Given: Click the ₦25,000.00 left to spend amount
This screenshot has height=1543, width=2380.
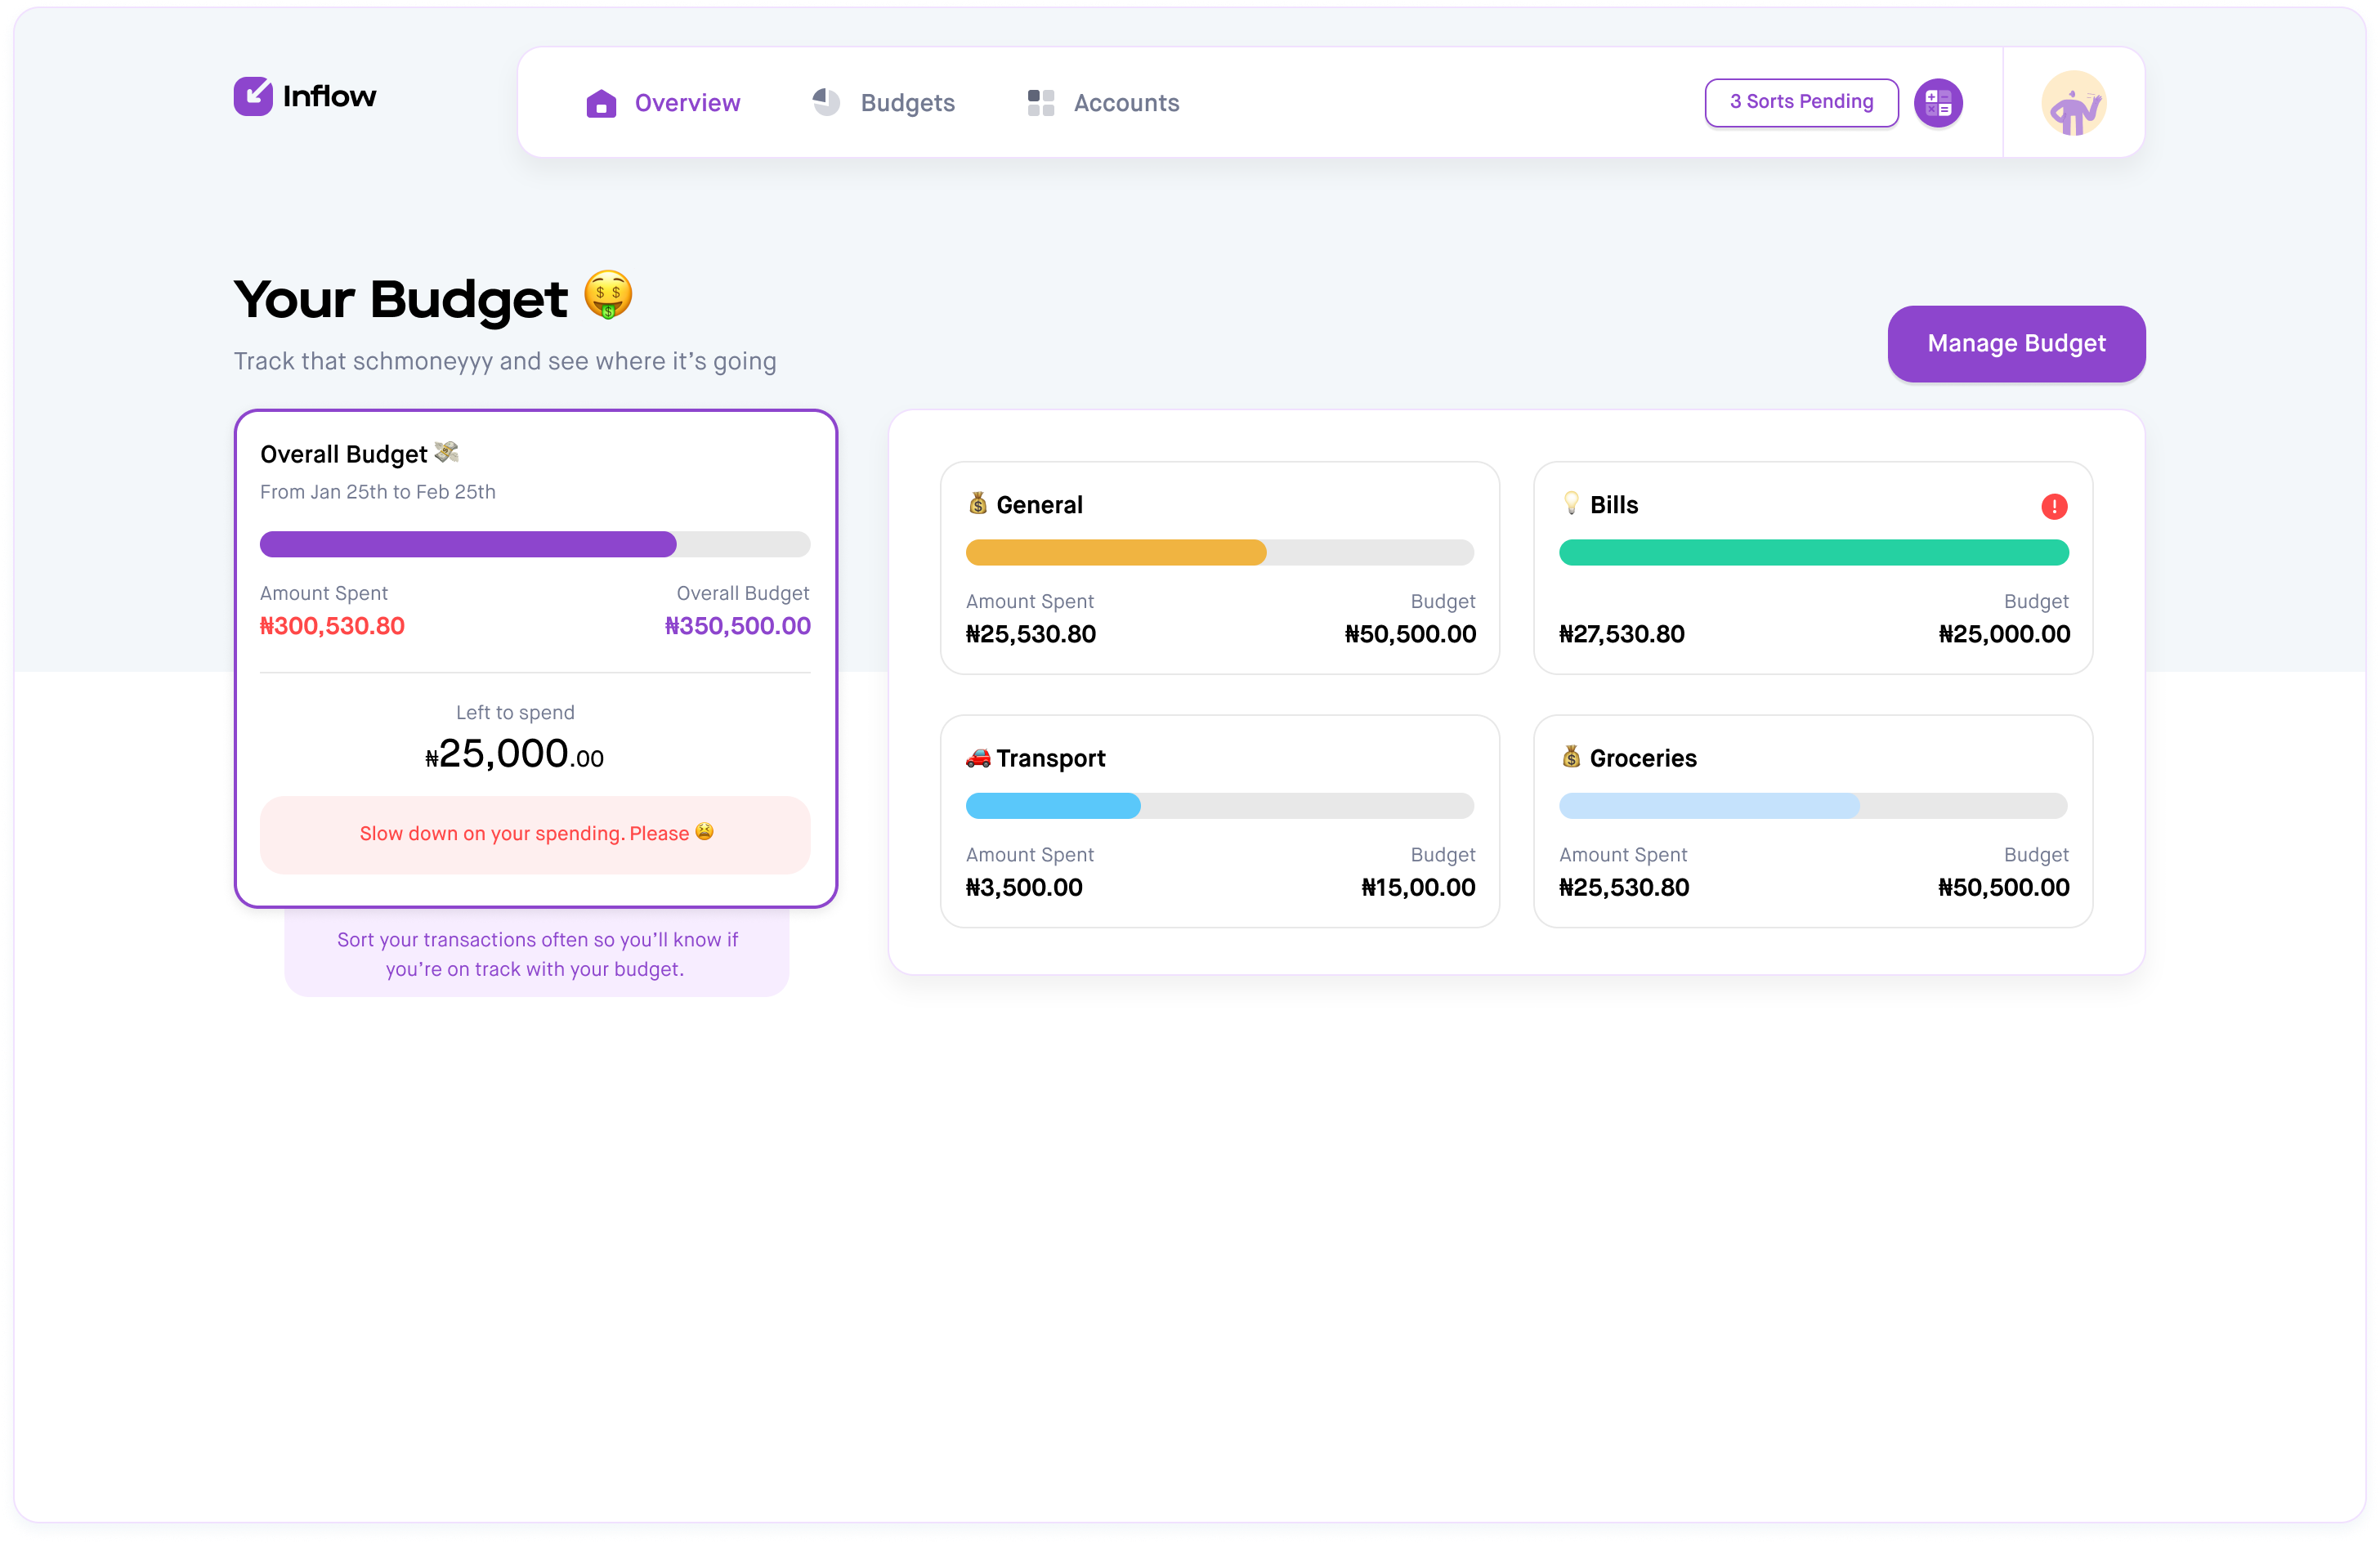Looking at the screenshot, I should coord(515,754).
